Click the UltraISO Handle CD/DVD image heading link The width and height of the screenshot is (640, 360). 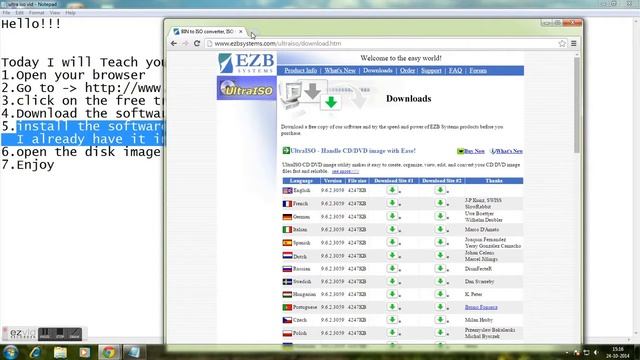pos(353,151)
